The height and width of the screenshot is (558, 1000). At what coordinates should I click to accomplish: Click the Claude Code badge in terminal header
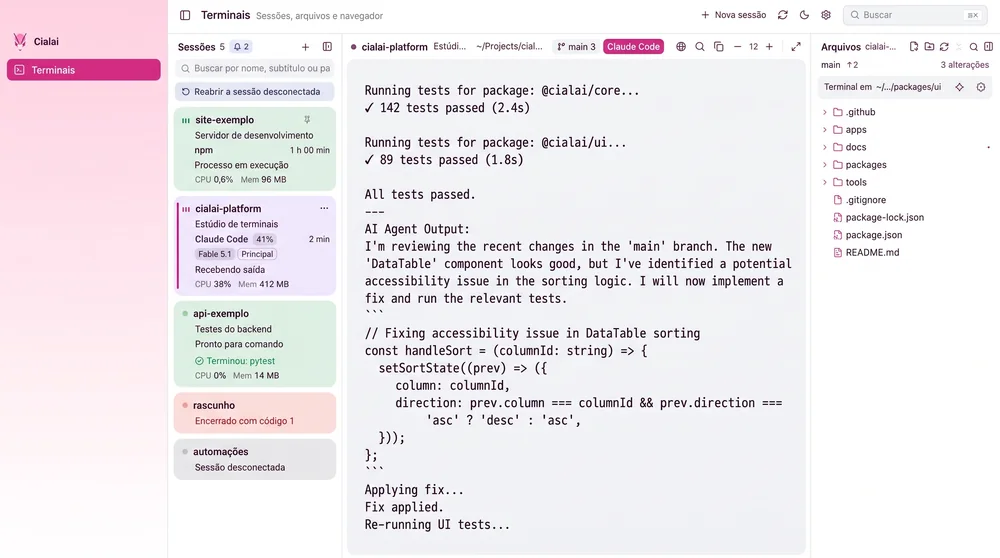tap(633, 47)
